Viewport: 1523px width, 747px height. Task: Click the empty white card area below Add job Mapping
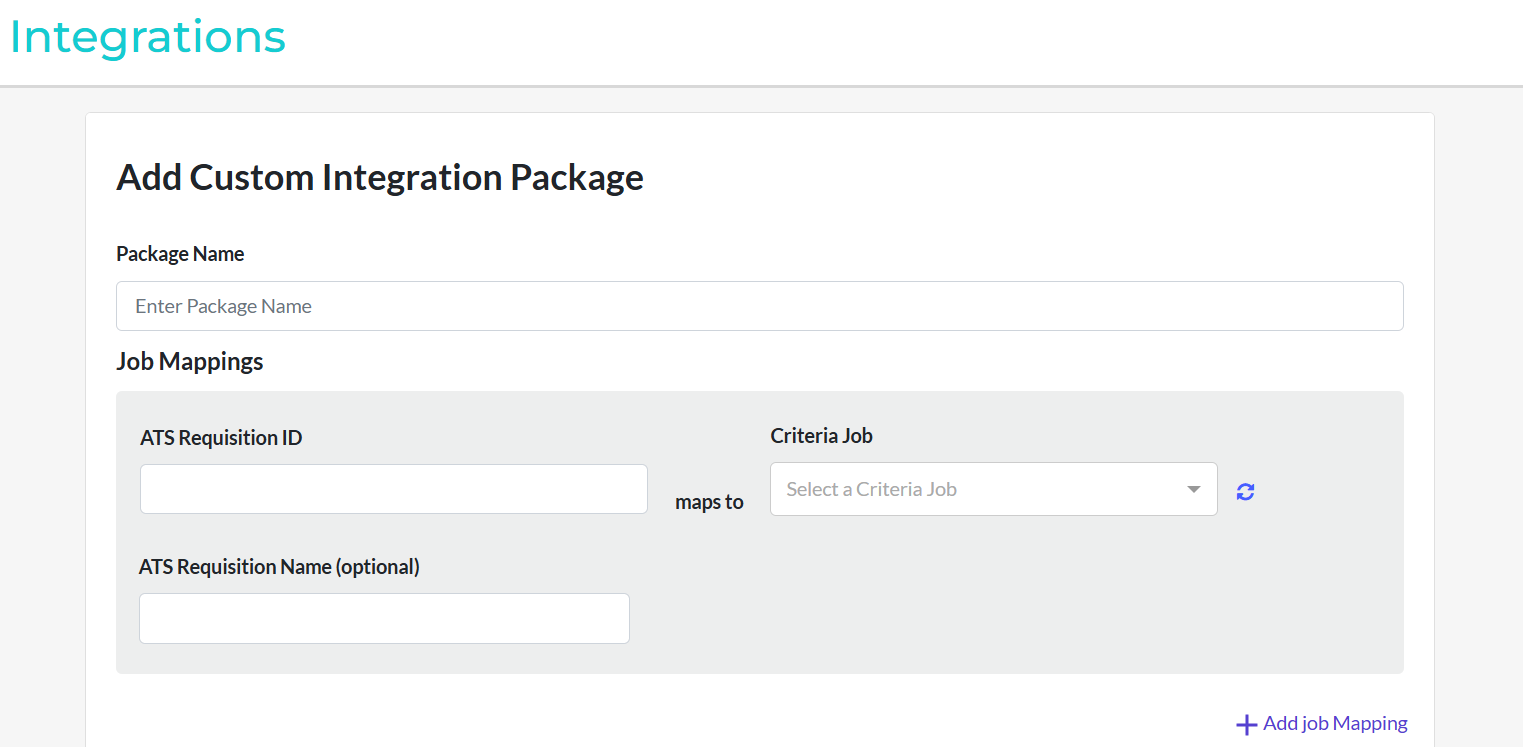(x=700, y=725)
